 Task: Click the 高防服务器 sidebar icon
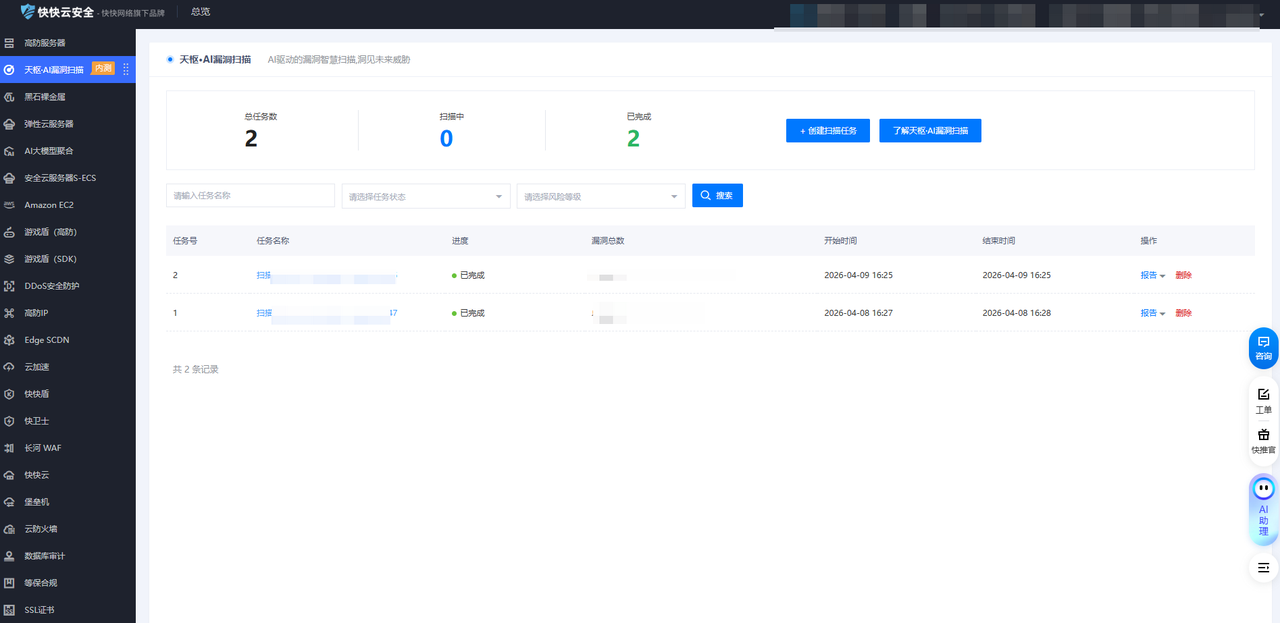[9, 43]
